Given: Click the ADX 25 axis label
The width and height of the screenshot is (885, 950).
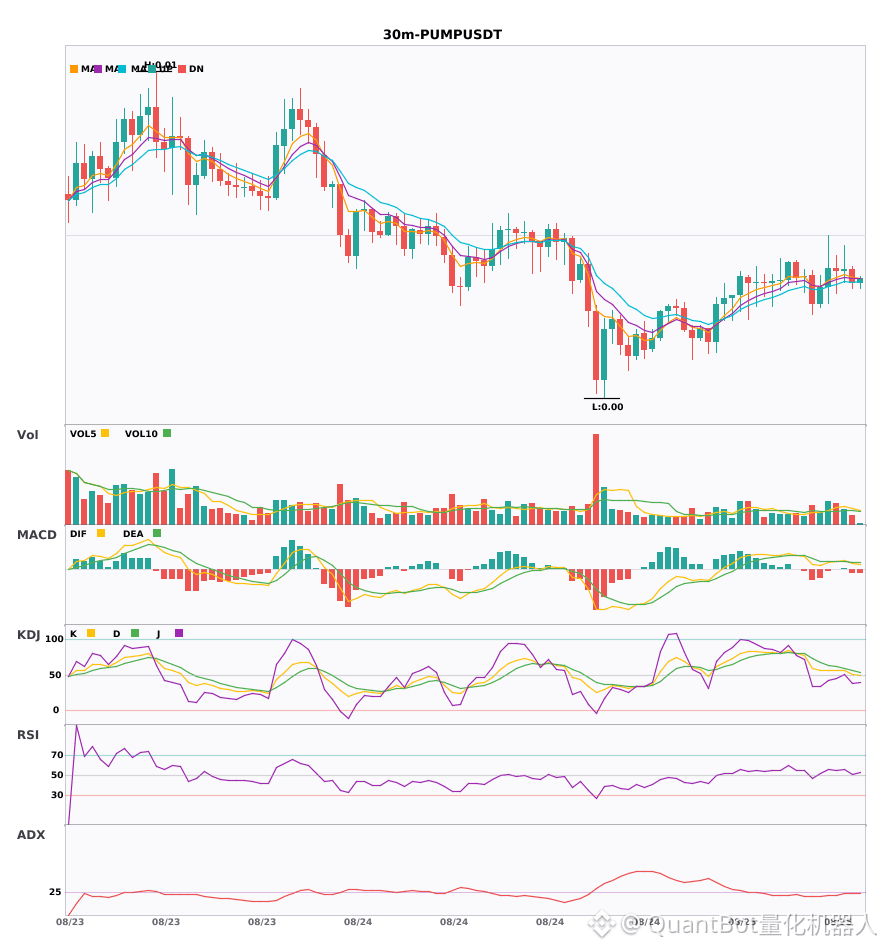Looking at the screenshot, I should coord(55,892).
